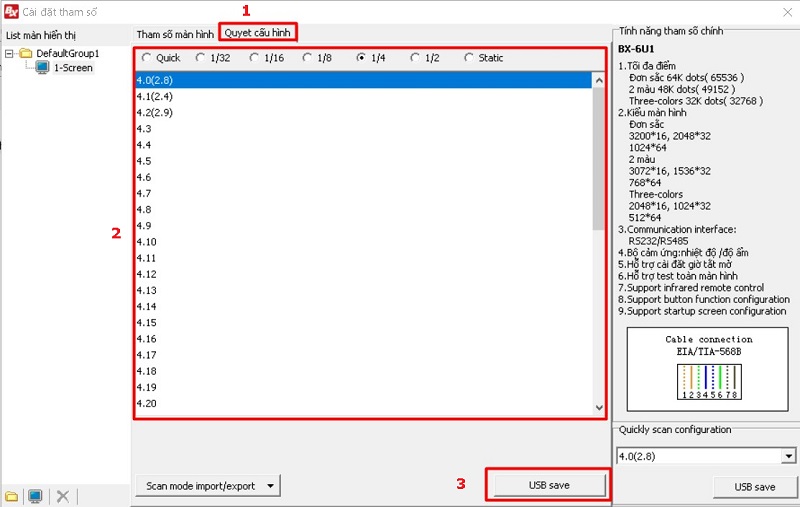Select scan entry 4.13
800x507 pixels.
363,290
